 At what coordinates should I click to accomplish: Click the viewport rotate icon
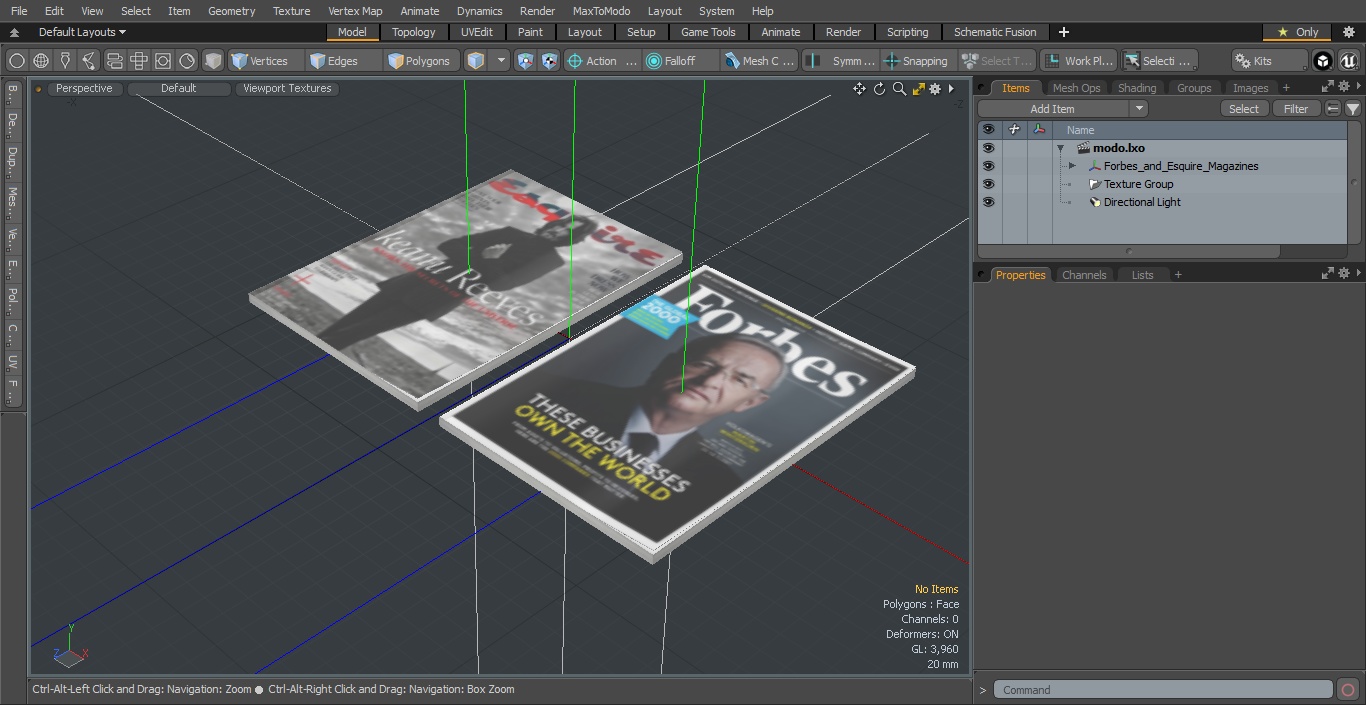point(879,89)
